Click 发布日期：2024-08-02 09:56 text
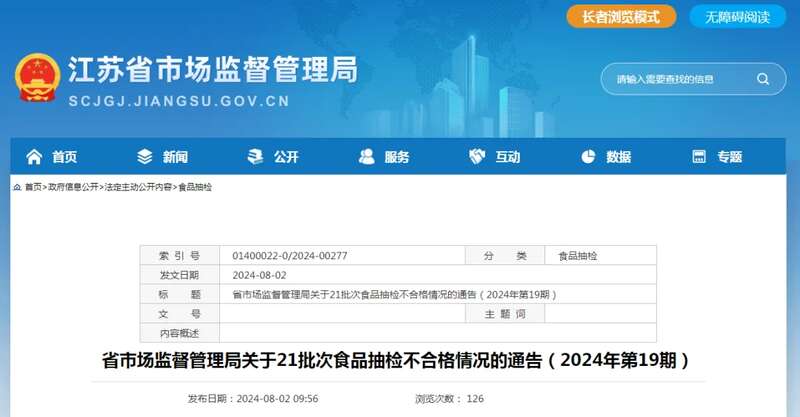 tap(253, 399)
